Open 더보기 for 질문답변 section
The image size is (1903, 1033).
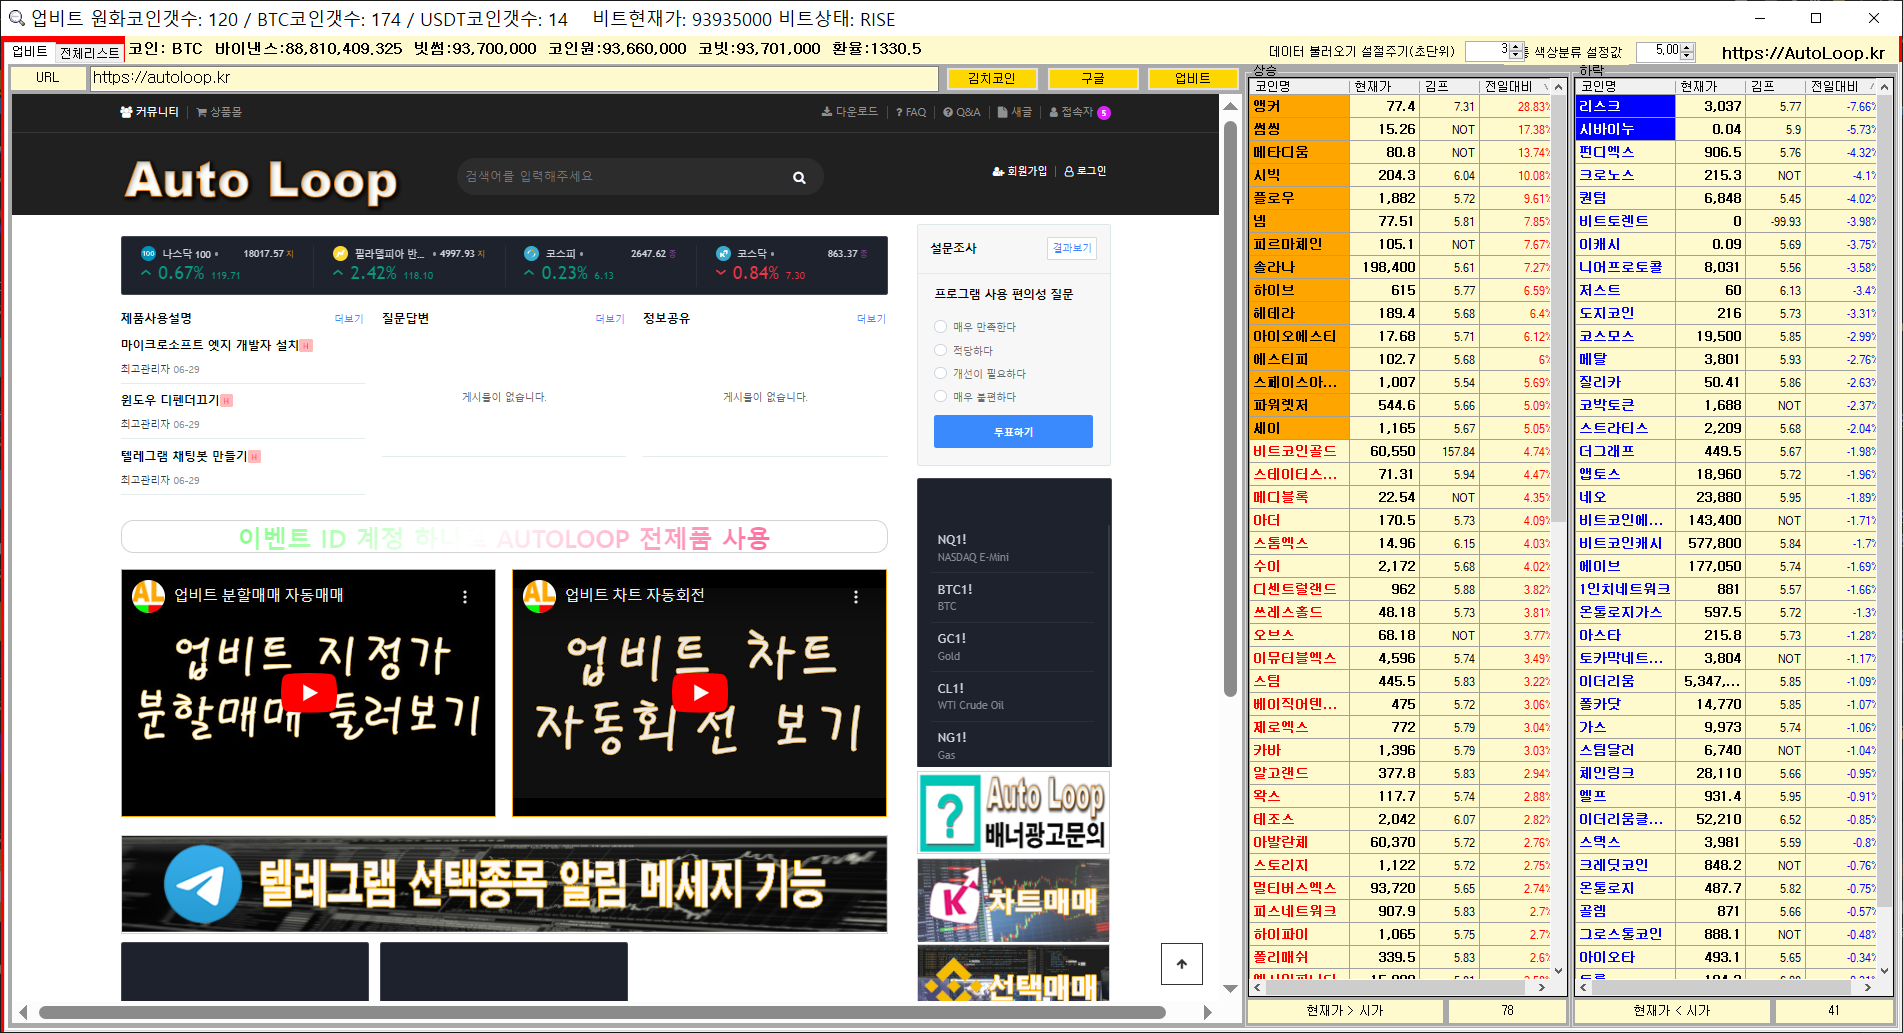610,319
